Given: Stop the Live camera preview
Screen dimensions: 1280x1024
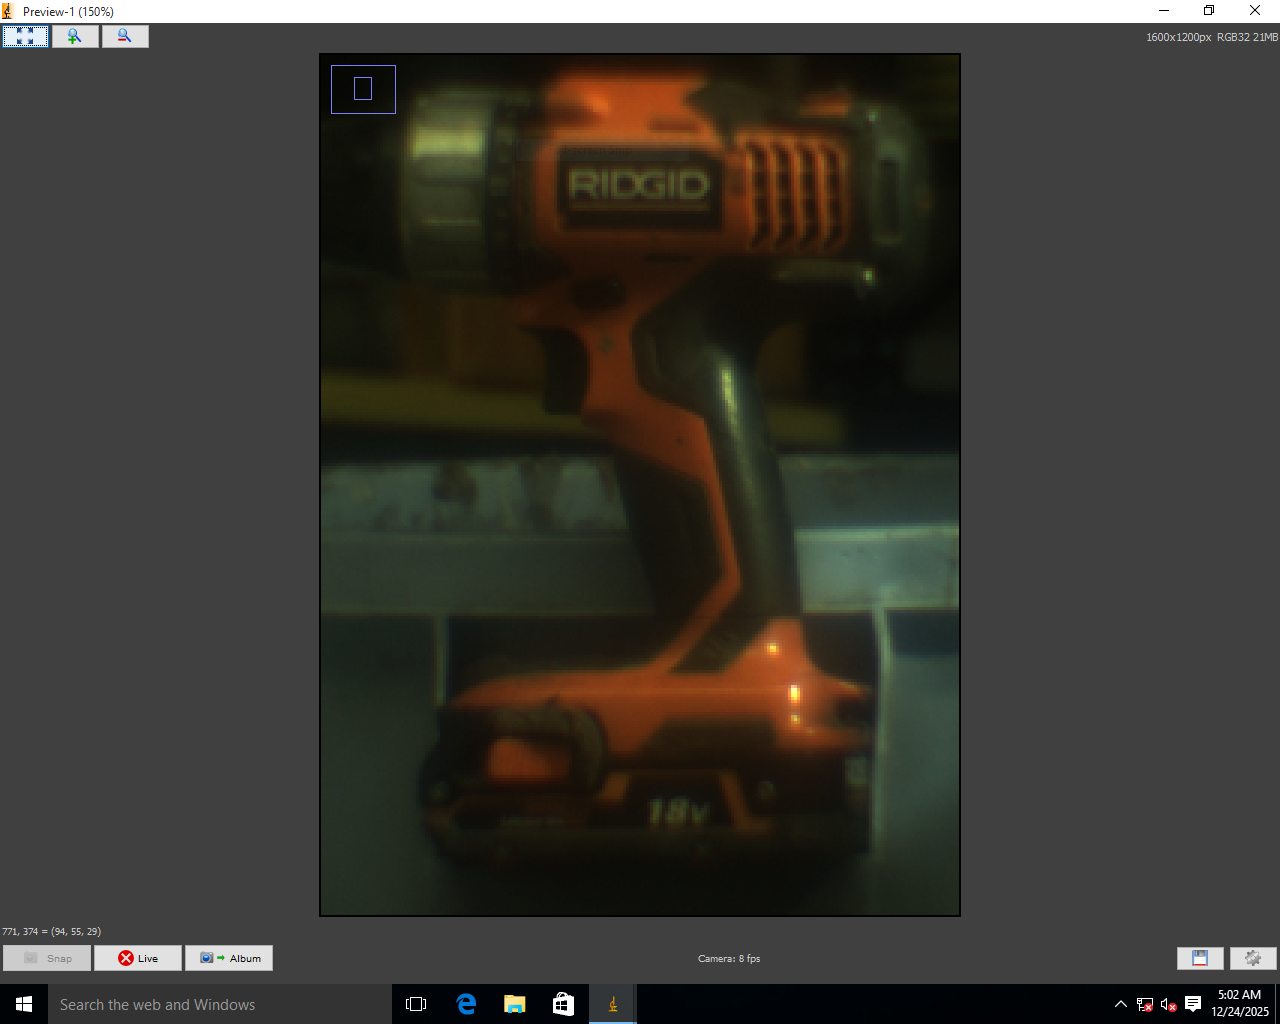Looking at the screenshot, I should tap(138, 958).
